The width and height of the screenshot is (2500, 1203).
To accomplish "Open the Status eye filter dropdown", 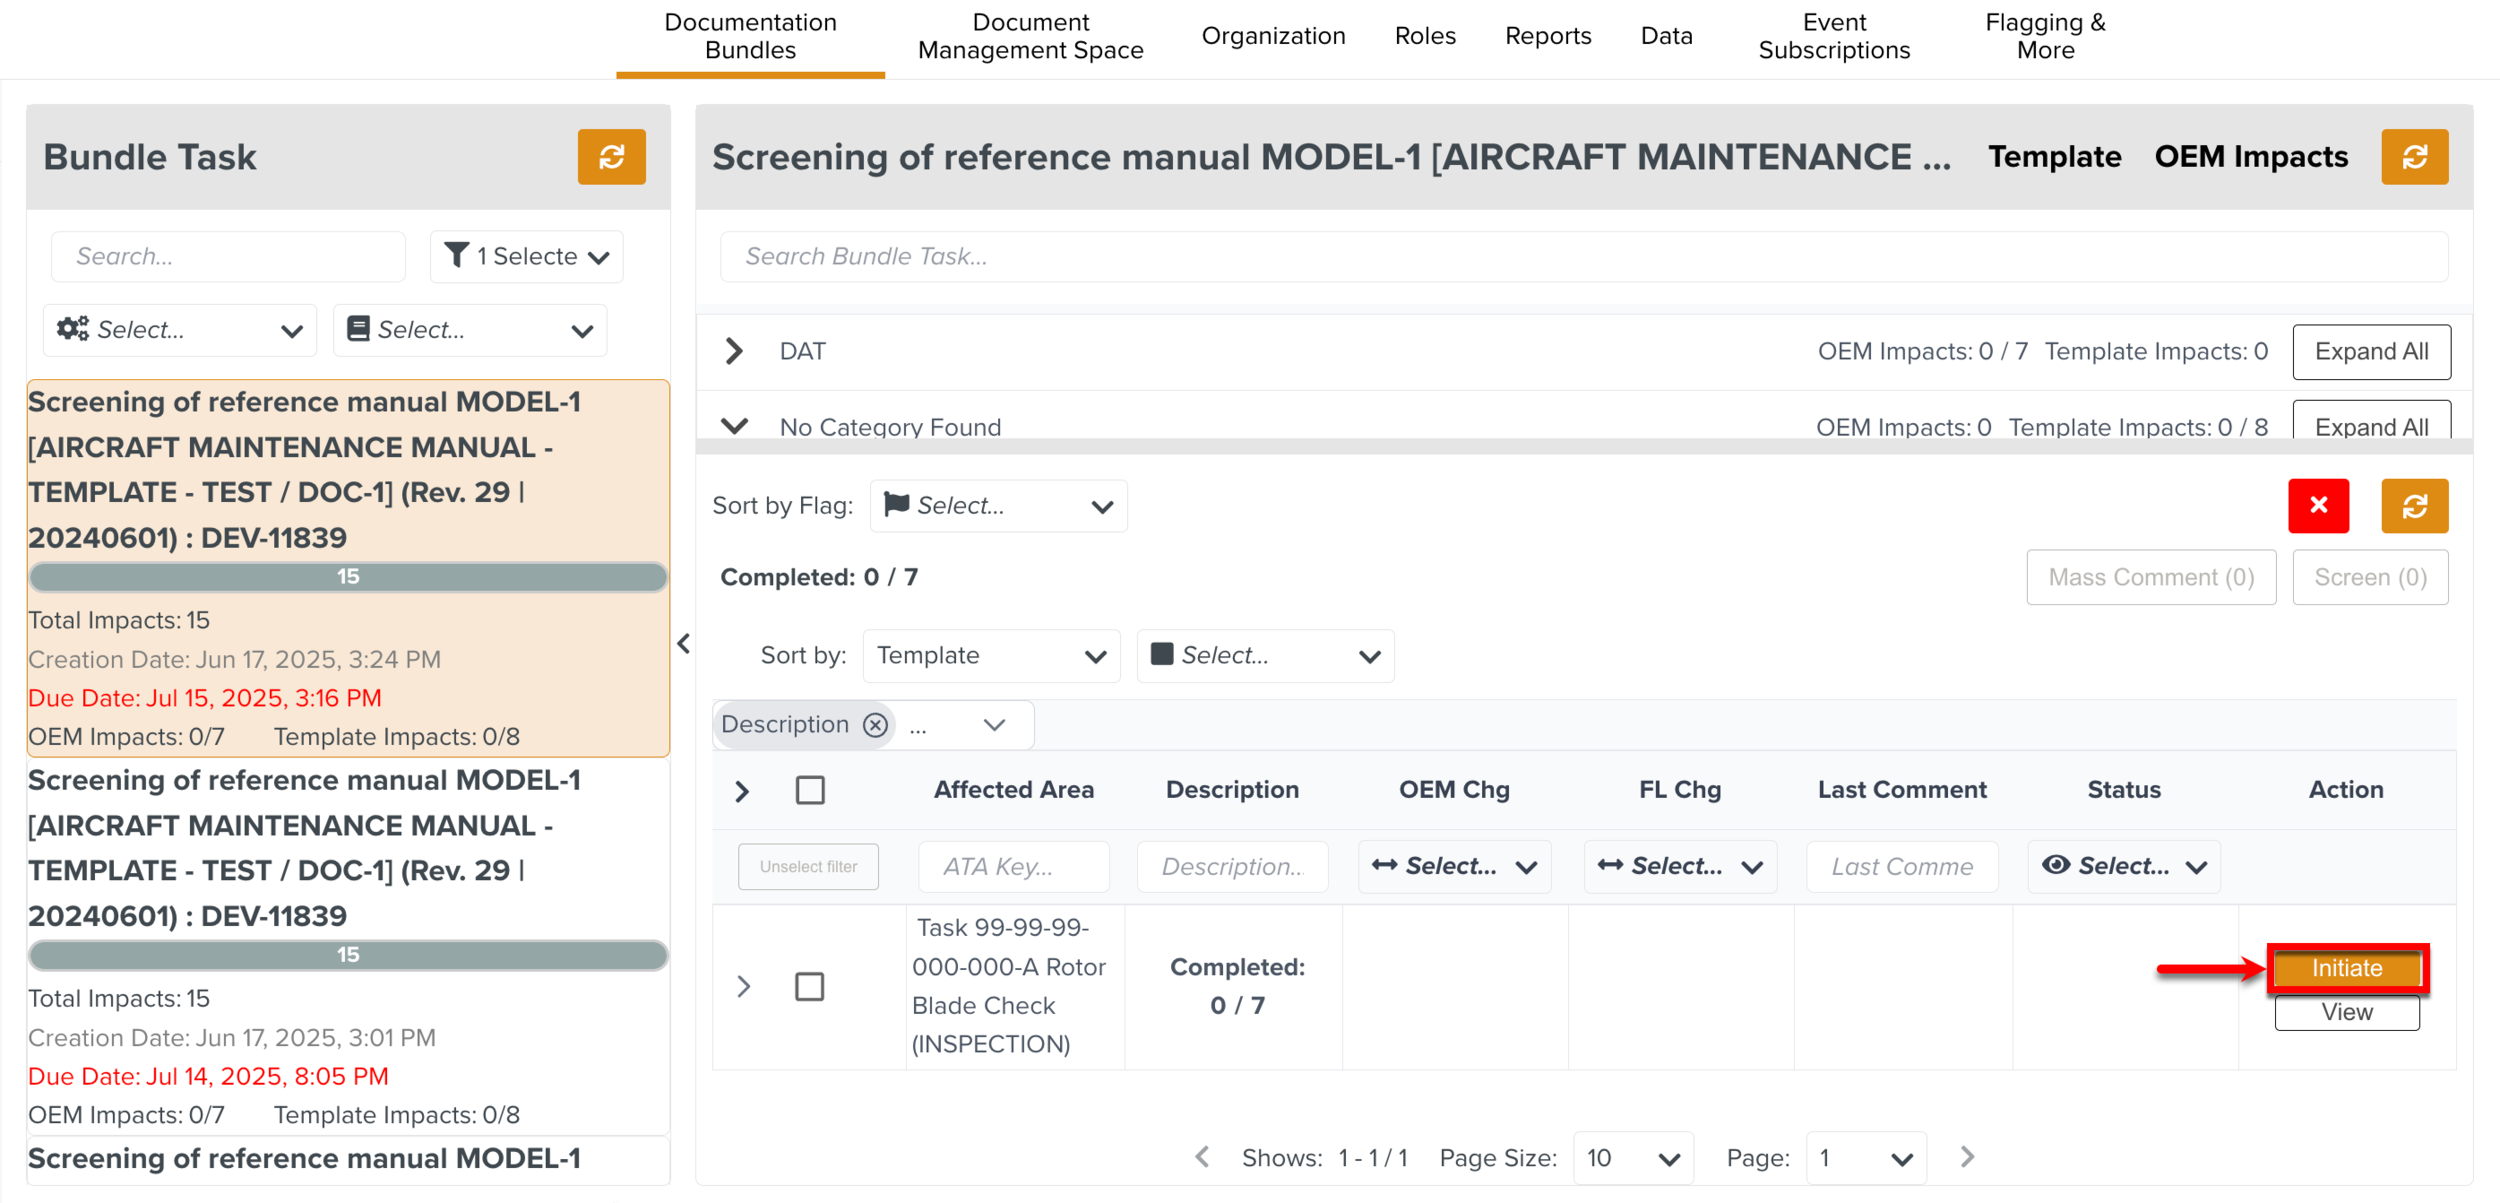I will [2124, 866].
